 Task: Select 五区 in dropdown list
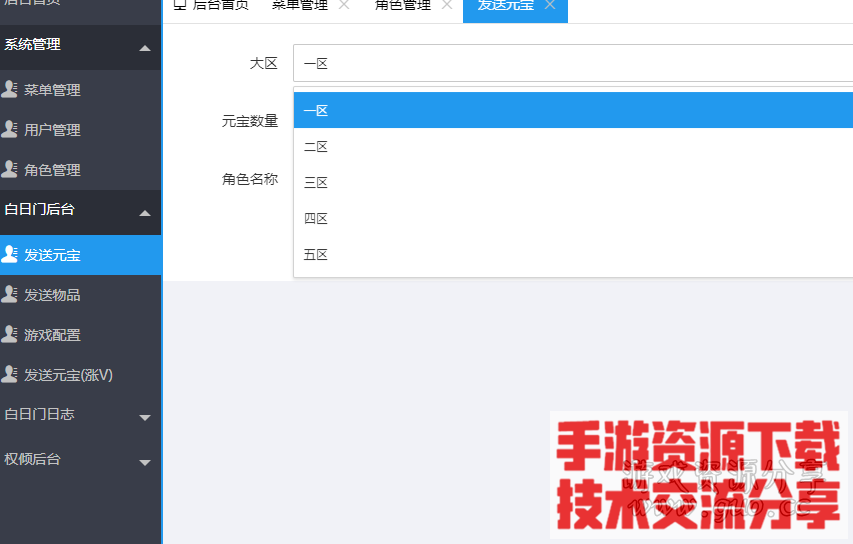[x=573, y=254]
